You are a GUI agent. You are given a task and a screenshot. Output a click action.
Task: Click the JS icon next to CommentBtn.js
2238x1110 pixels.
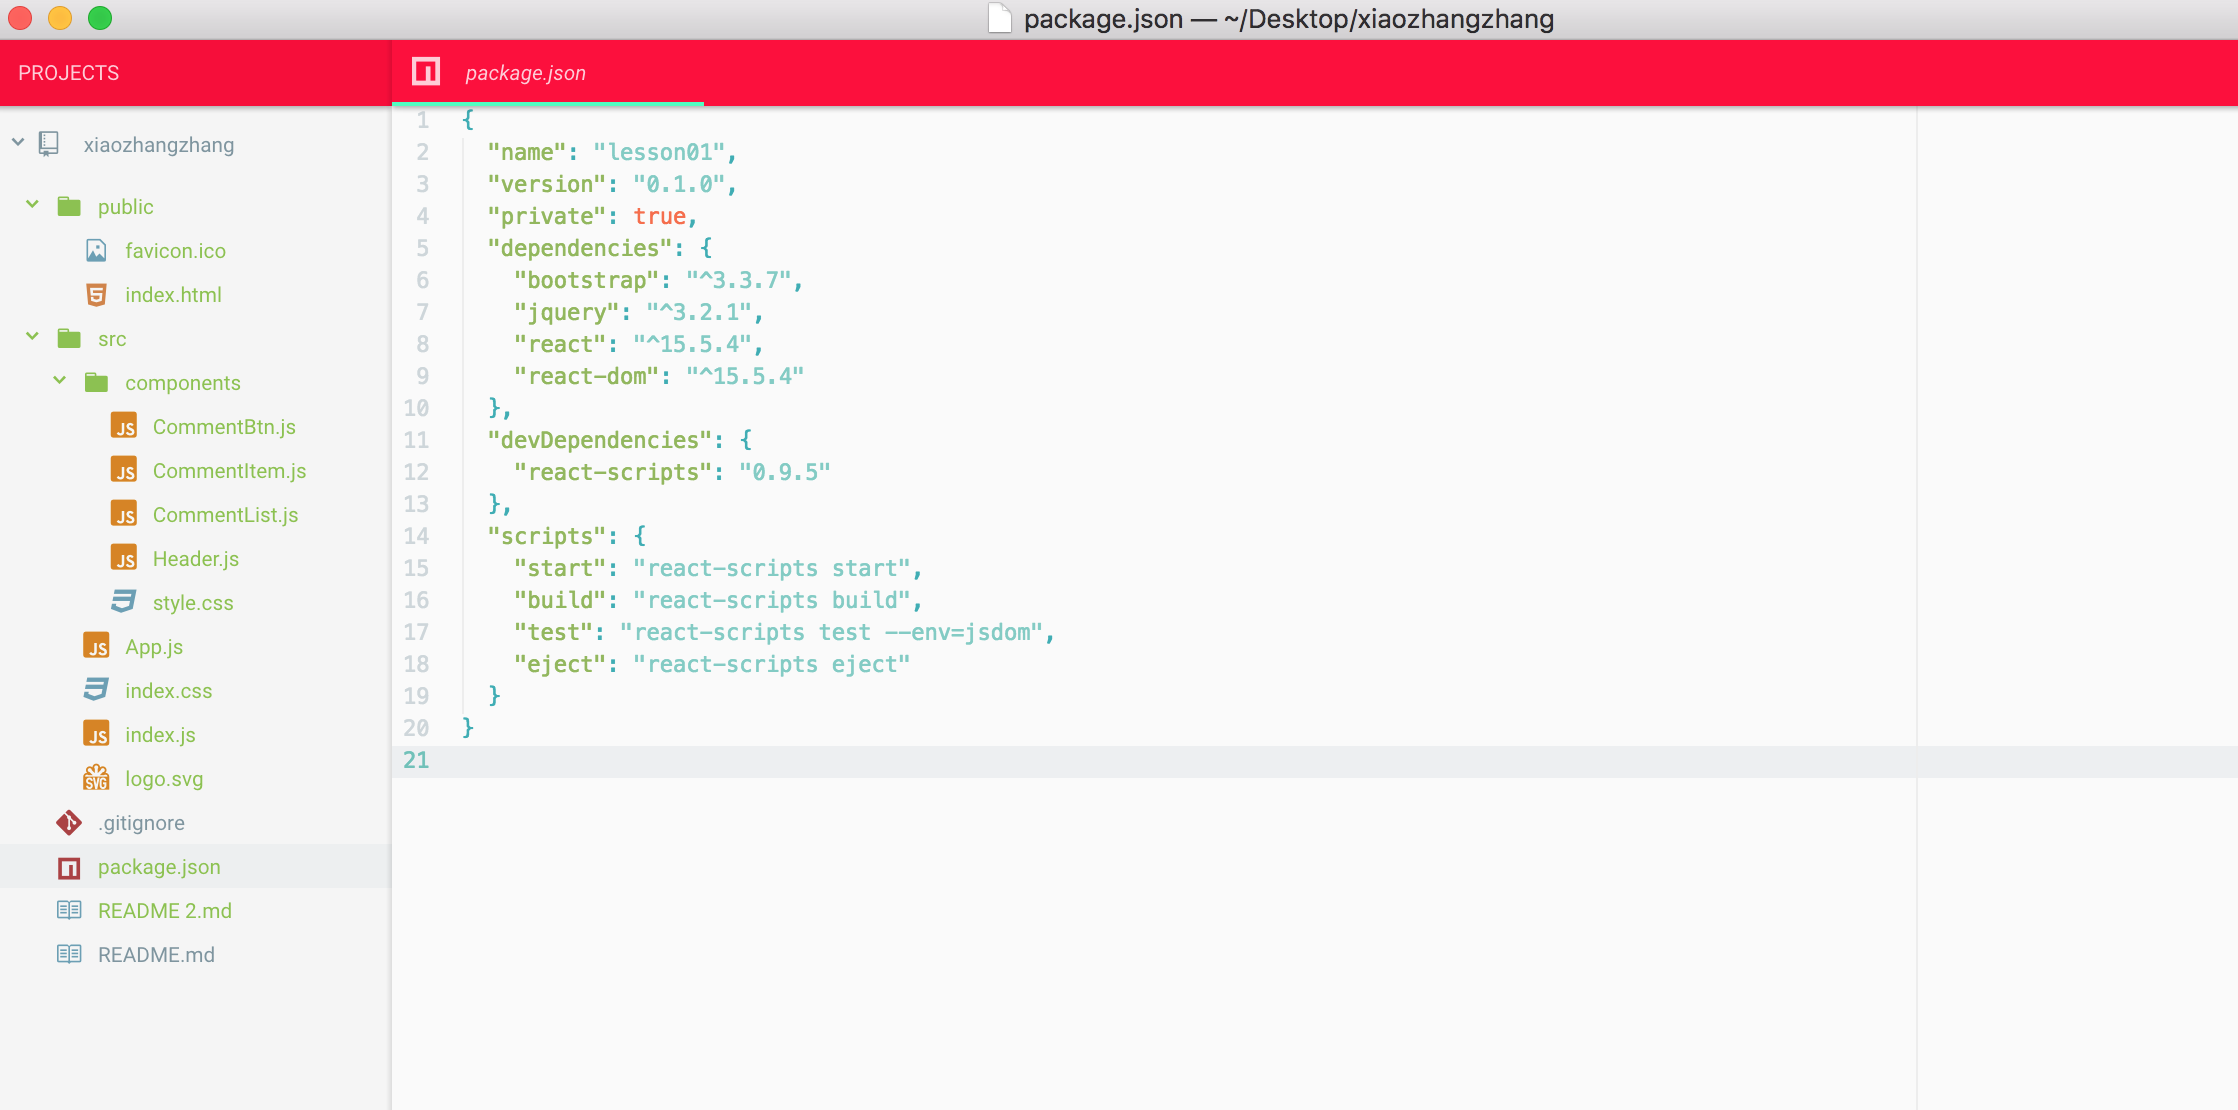click(x=124, y=427)
